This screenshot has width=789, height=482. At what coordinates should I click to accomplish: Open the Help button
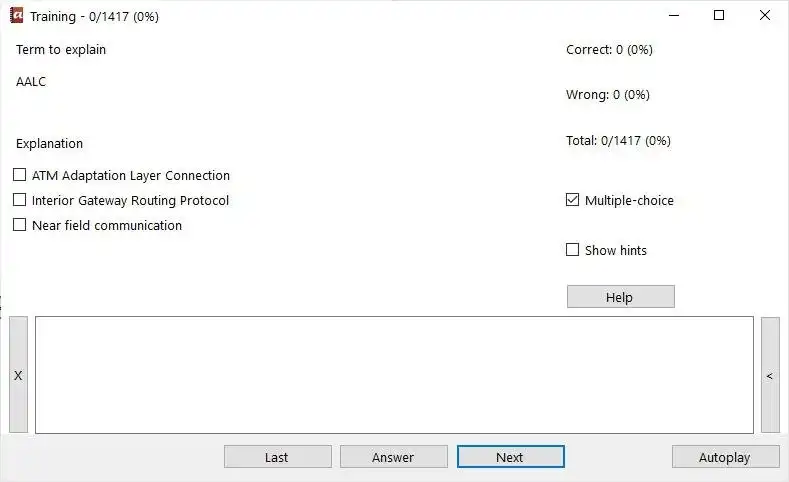tap(620, 297)
